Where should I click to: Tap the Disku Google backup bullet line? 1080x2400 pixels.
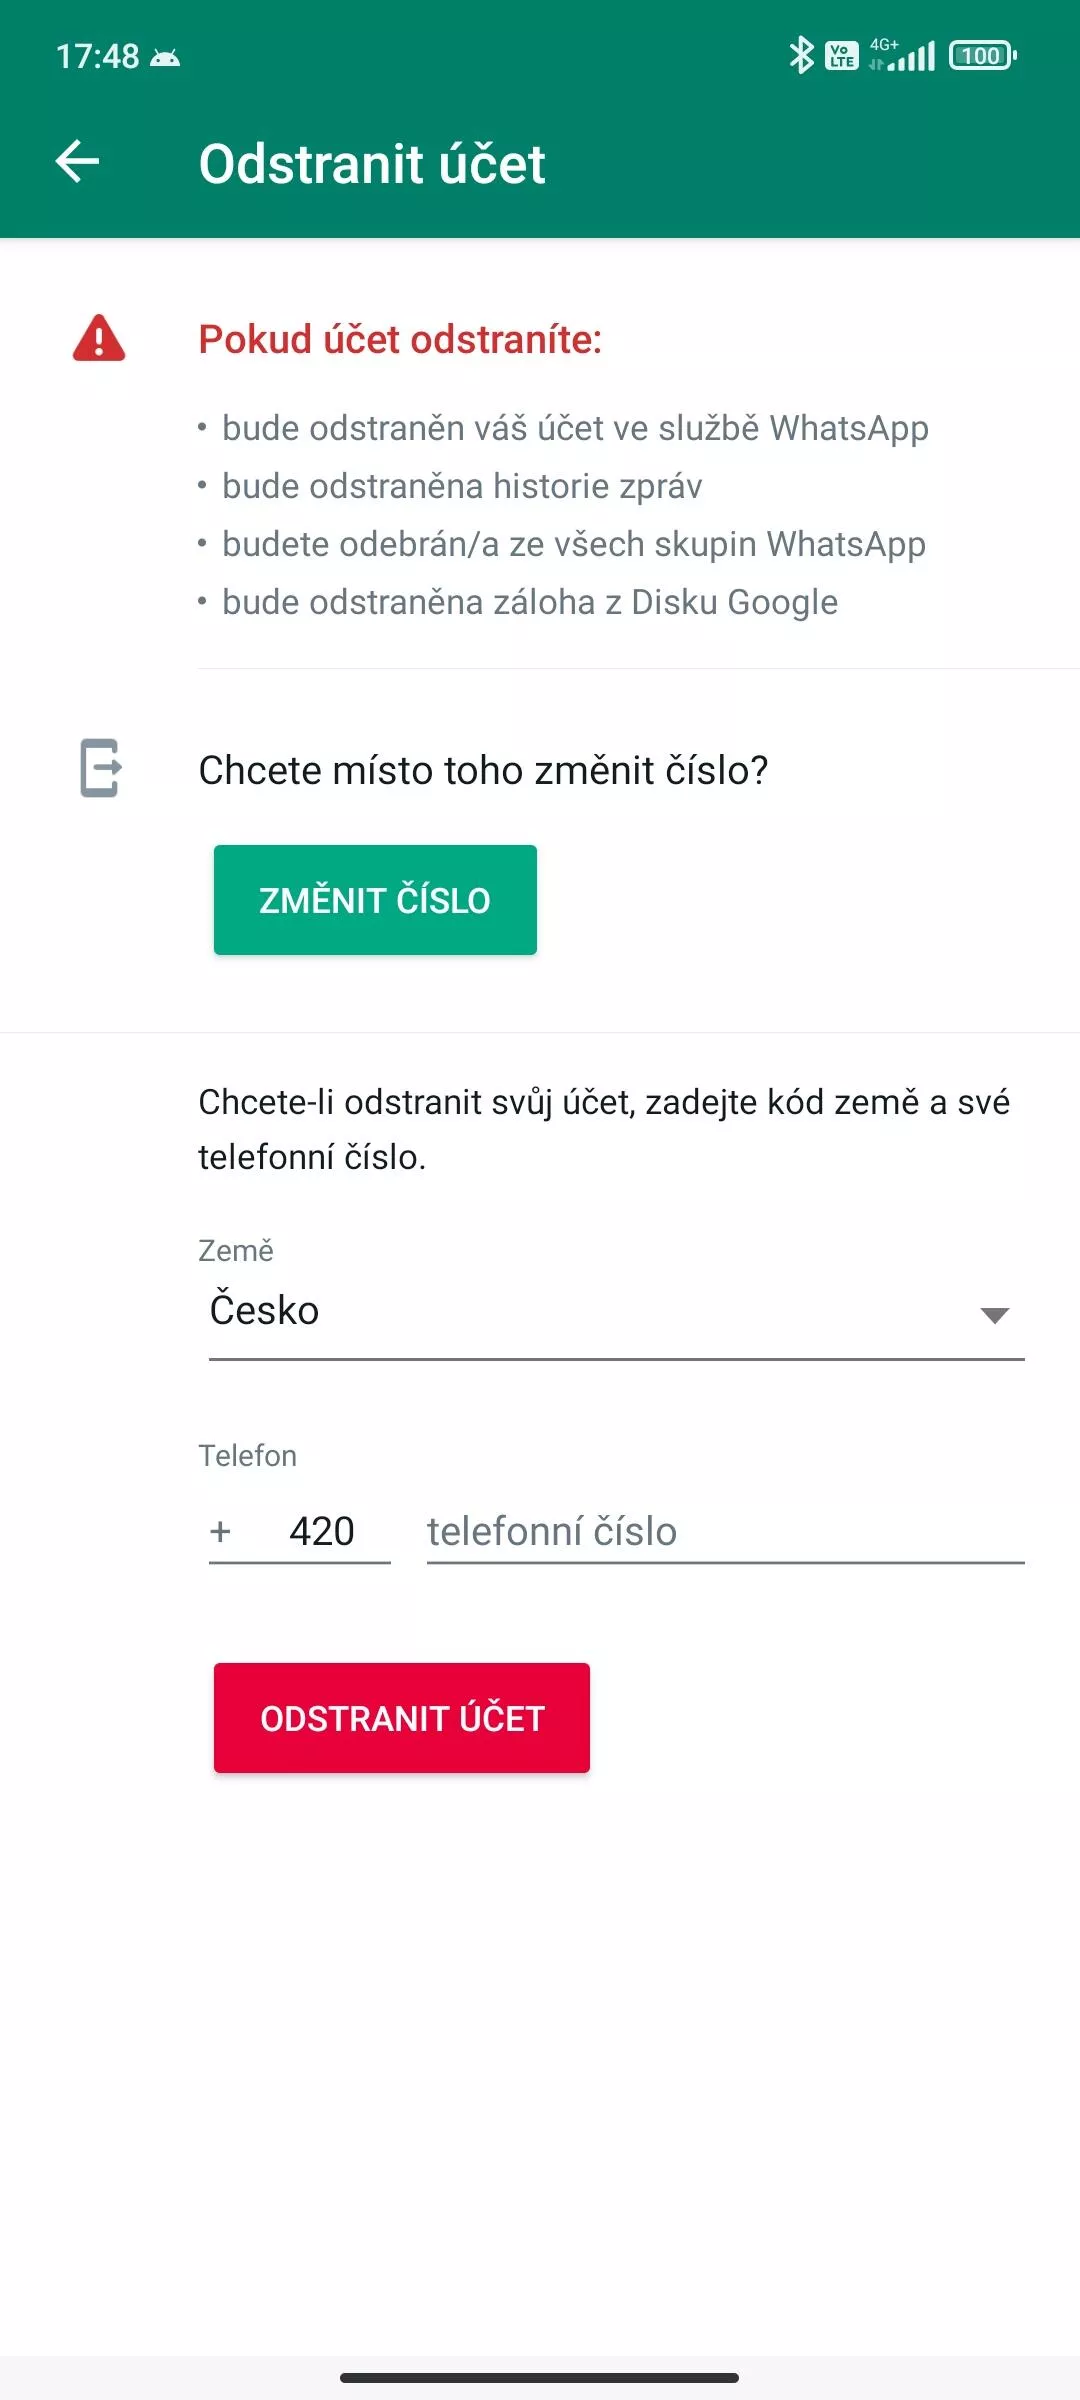(518, 602)
